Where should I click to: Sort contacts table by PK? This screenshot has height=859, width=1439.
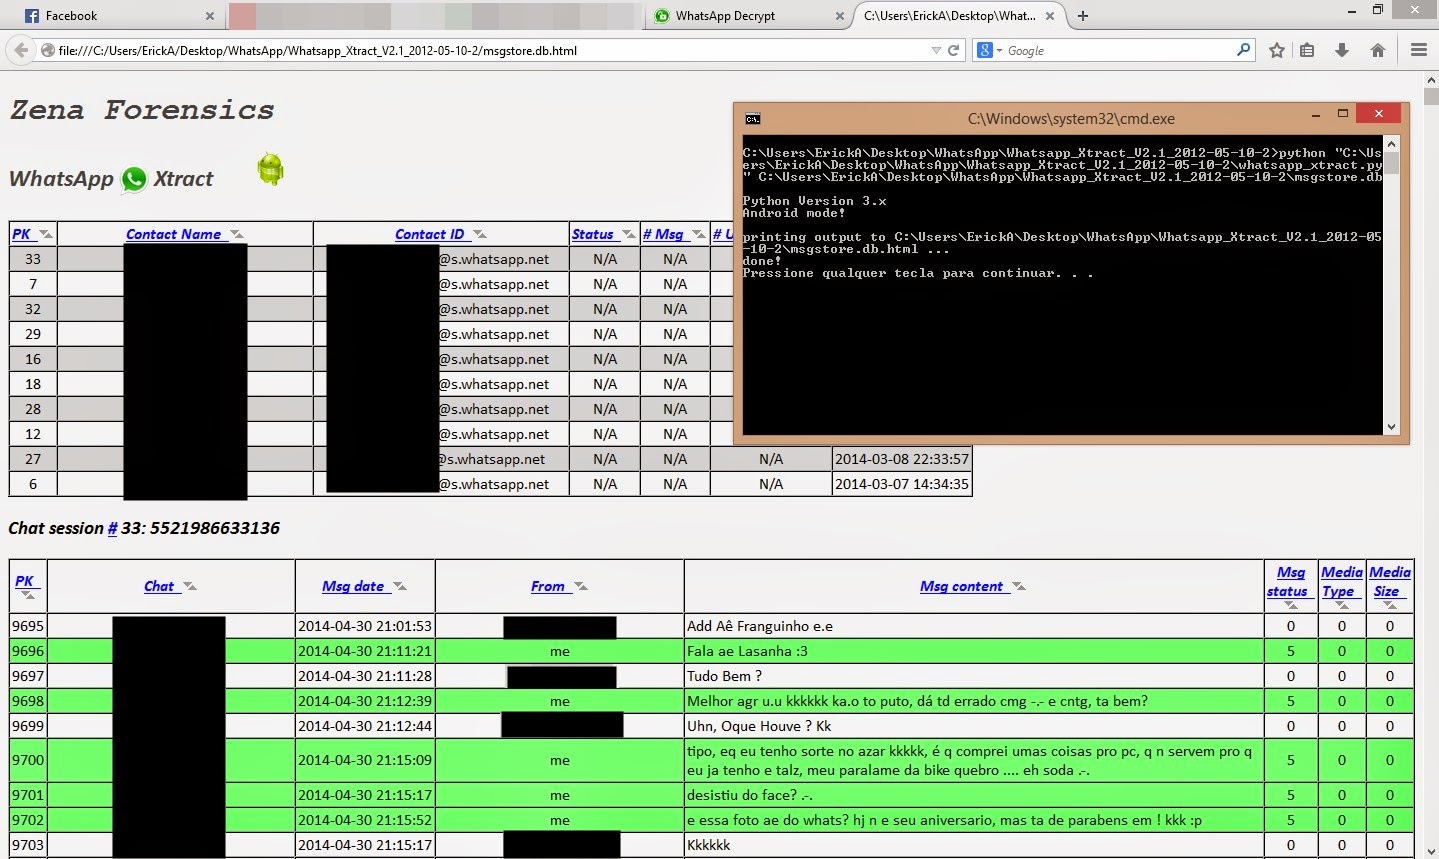(x=22, y=234)
